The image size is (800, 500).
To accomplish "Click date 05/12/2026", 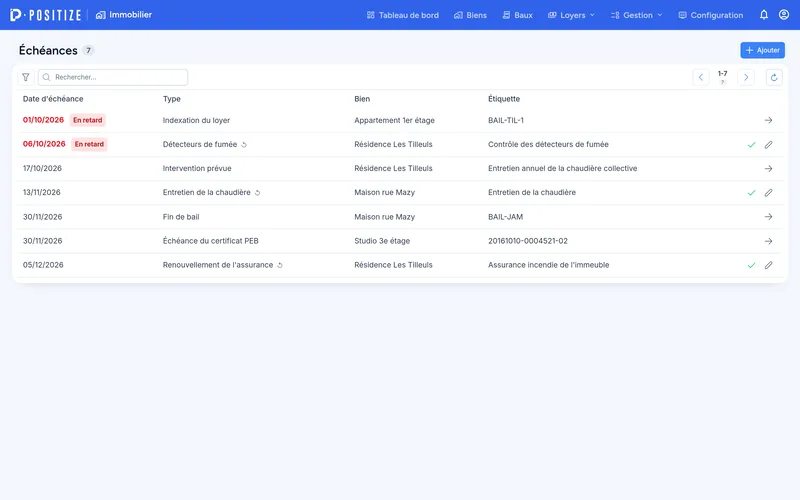I will [43, 265].
